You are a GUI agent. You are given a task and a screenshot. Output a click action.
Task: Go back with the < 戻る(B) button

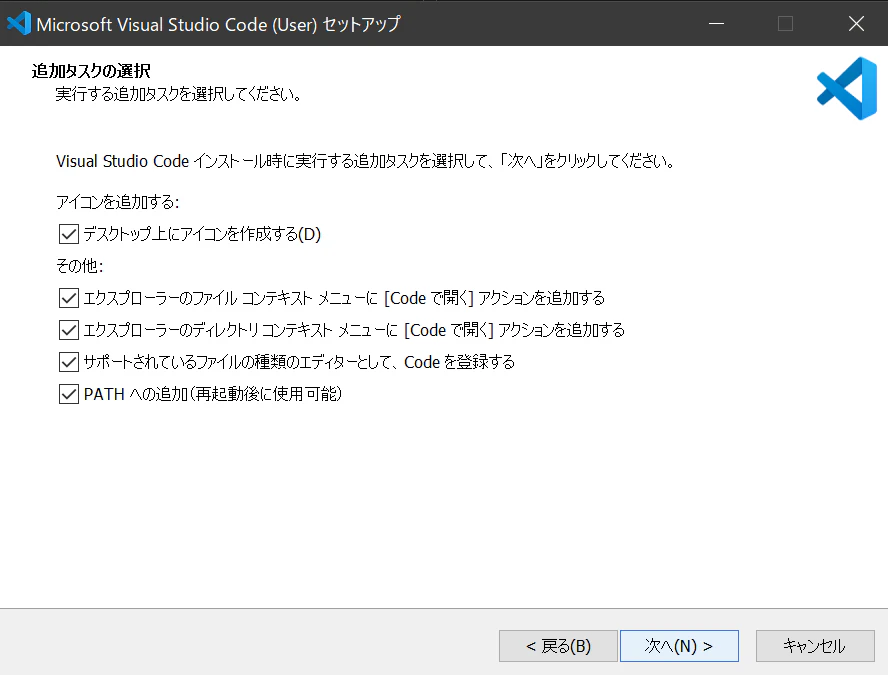point(558,646)
